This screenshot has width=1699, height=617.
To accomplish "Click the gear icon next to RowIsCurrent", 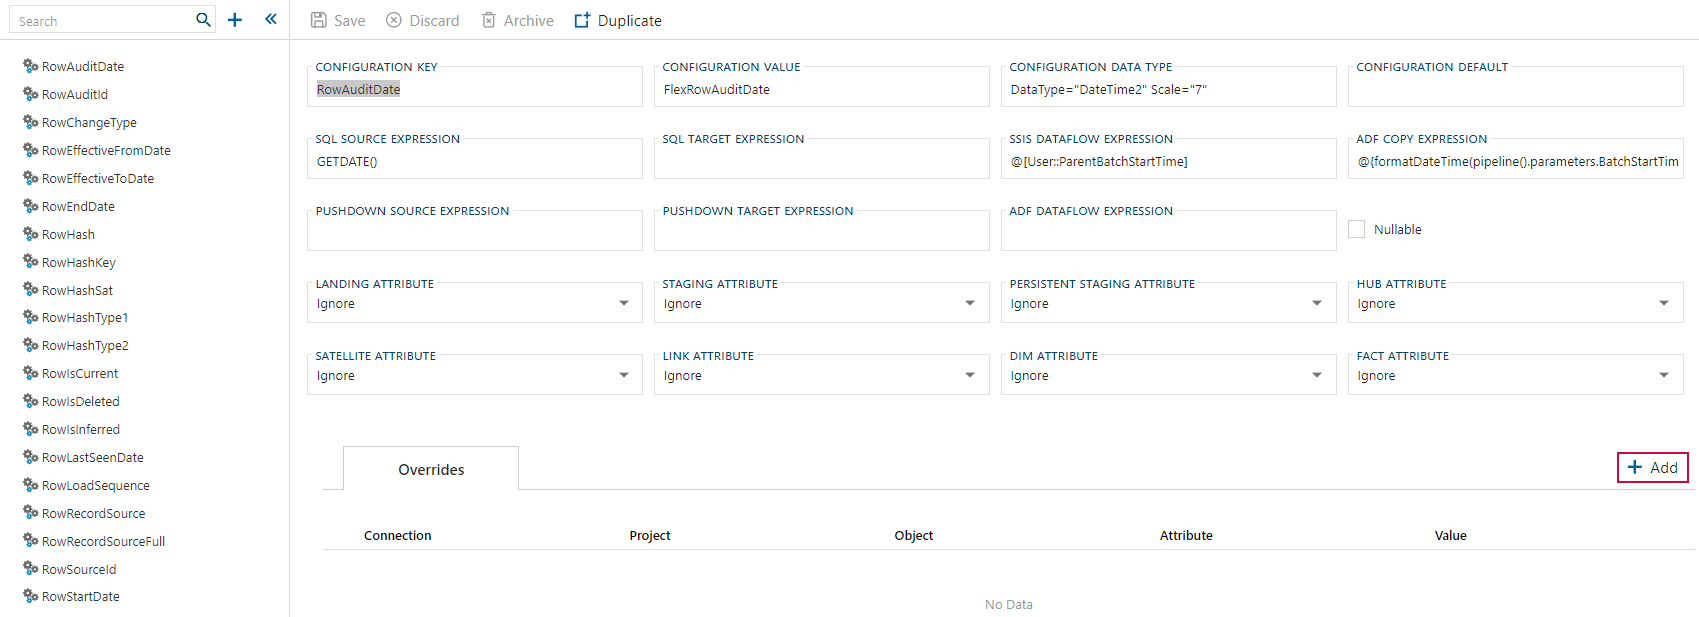I will (x=31, y=373).
